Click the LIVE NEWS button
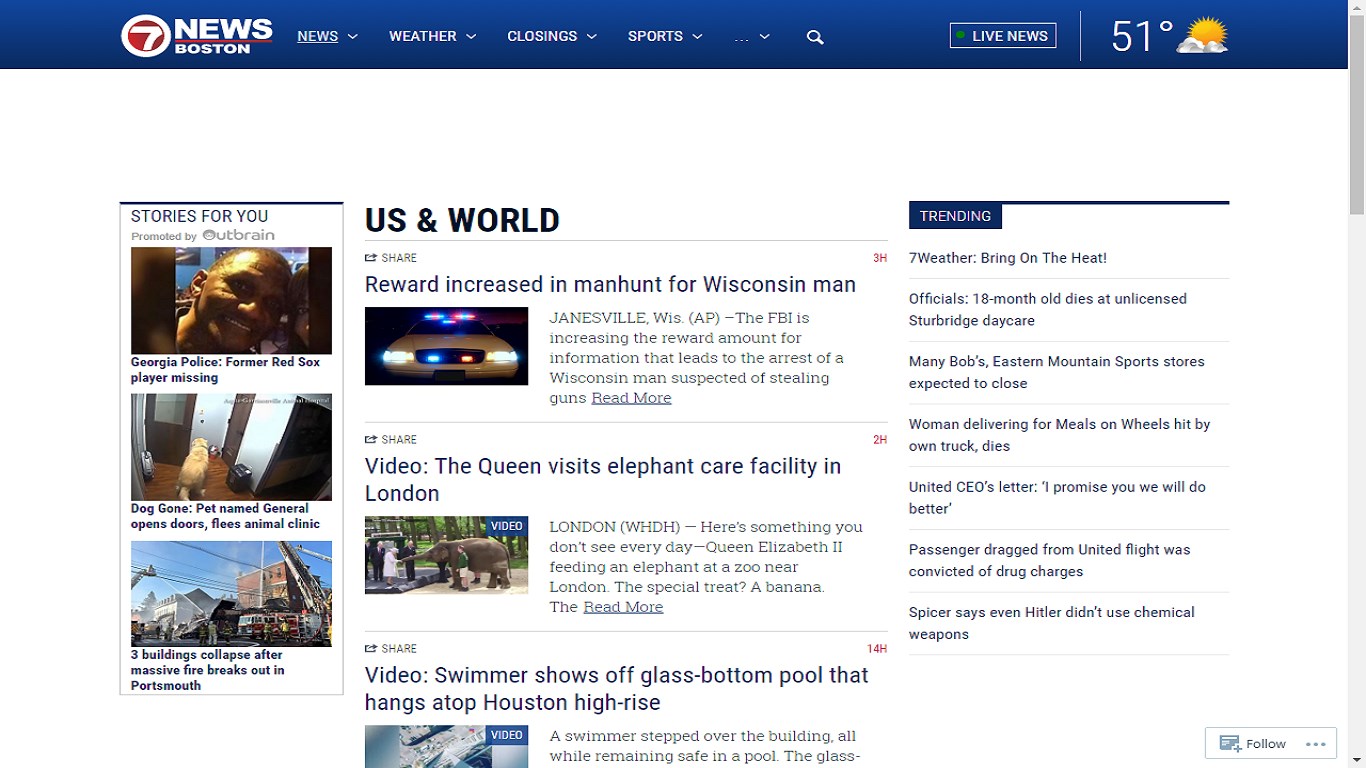The width and height of the screenshot is (1366, 768). click(1002, 35)
